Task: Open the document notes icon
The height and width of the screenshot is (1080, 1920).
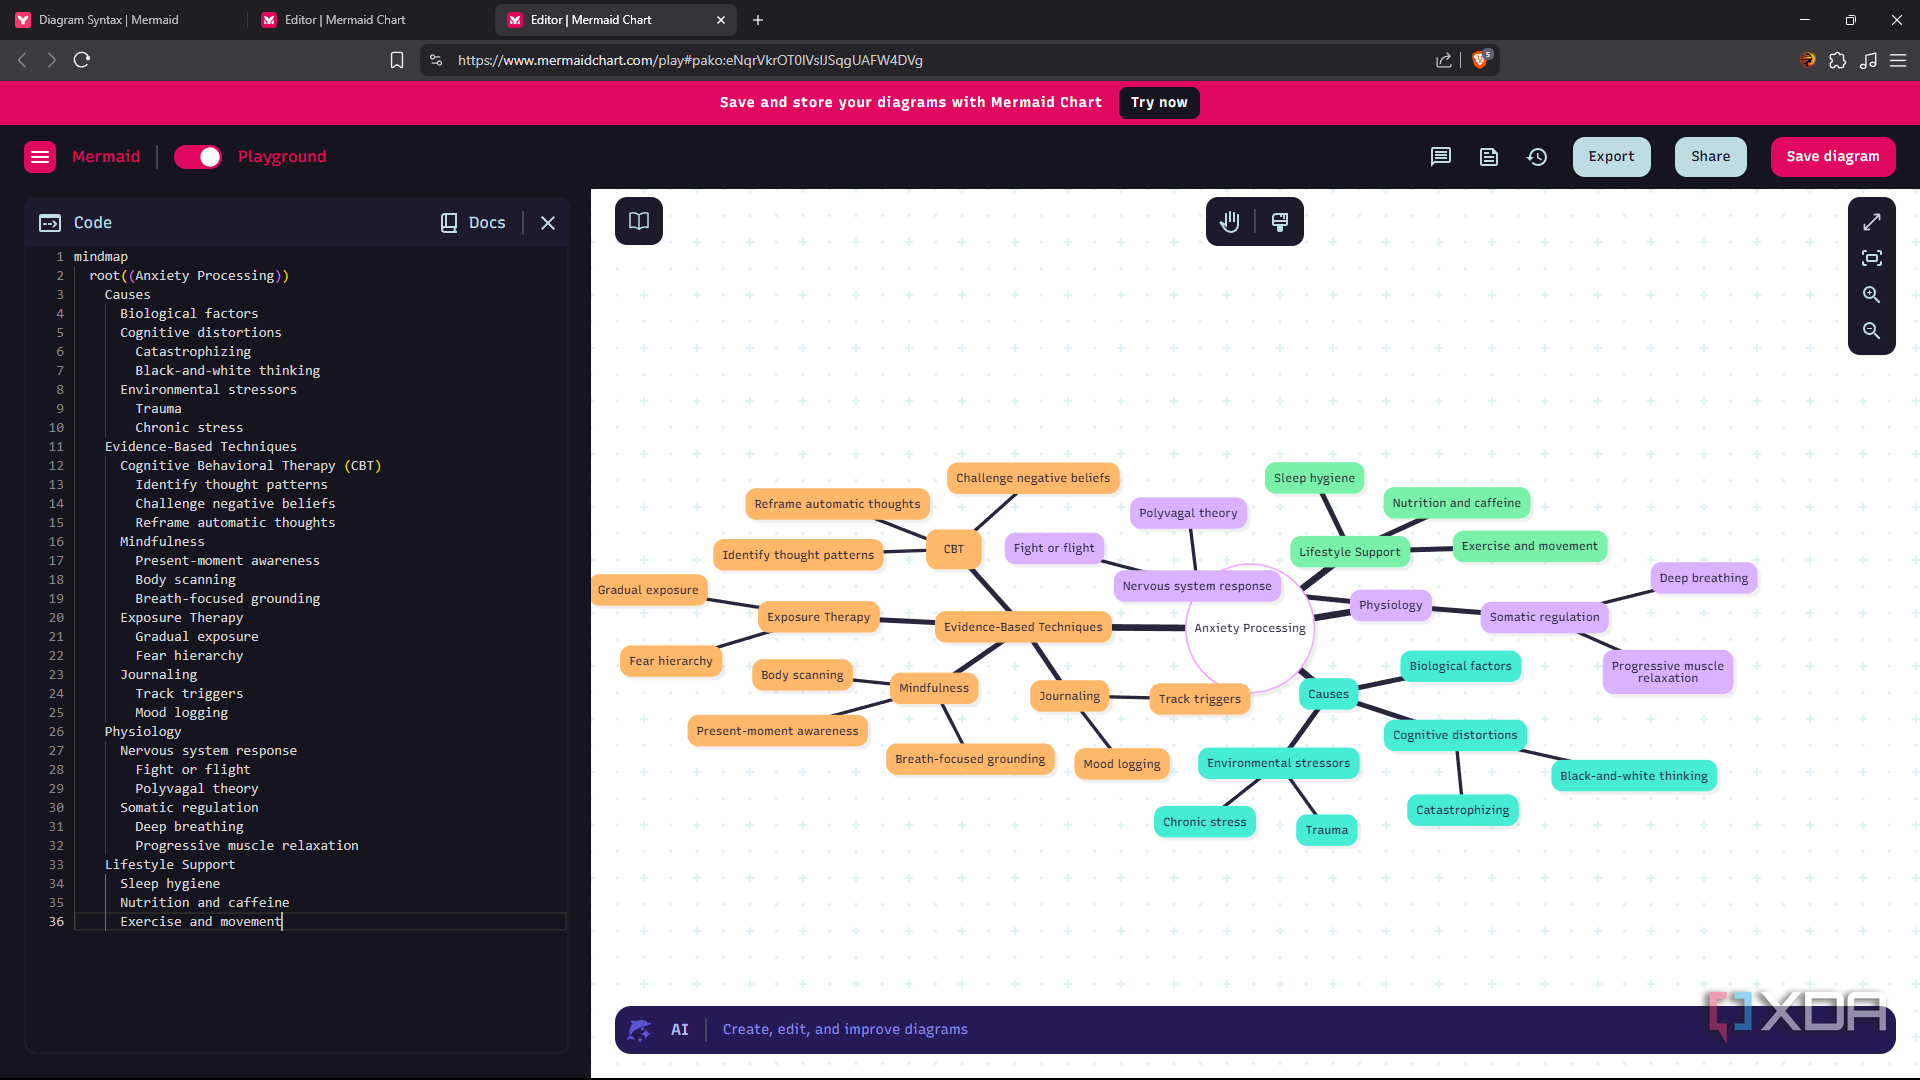Action: [x=1489, y=157]
